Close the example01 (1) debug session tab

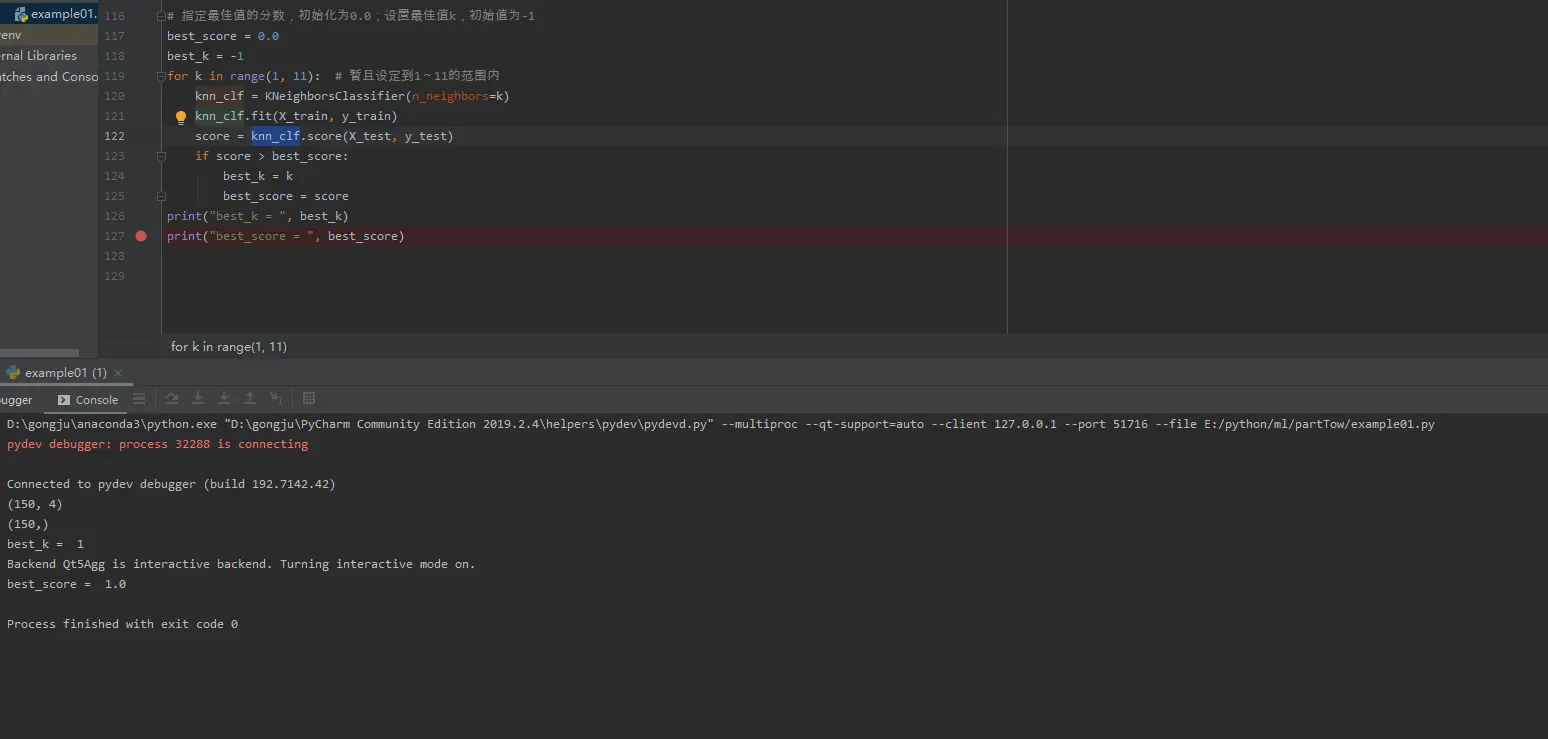(119, 373)
